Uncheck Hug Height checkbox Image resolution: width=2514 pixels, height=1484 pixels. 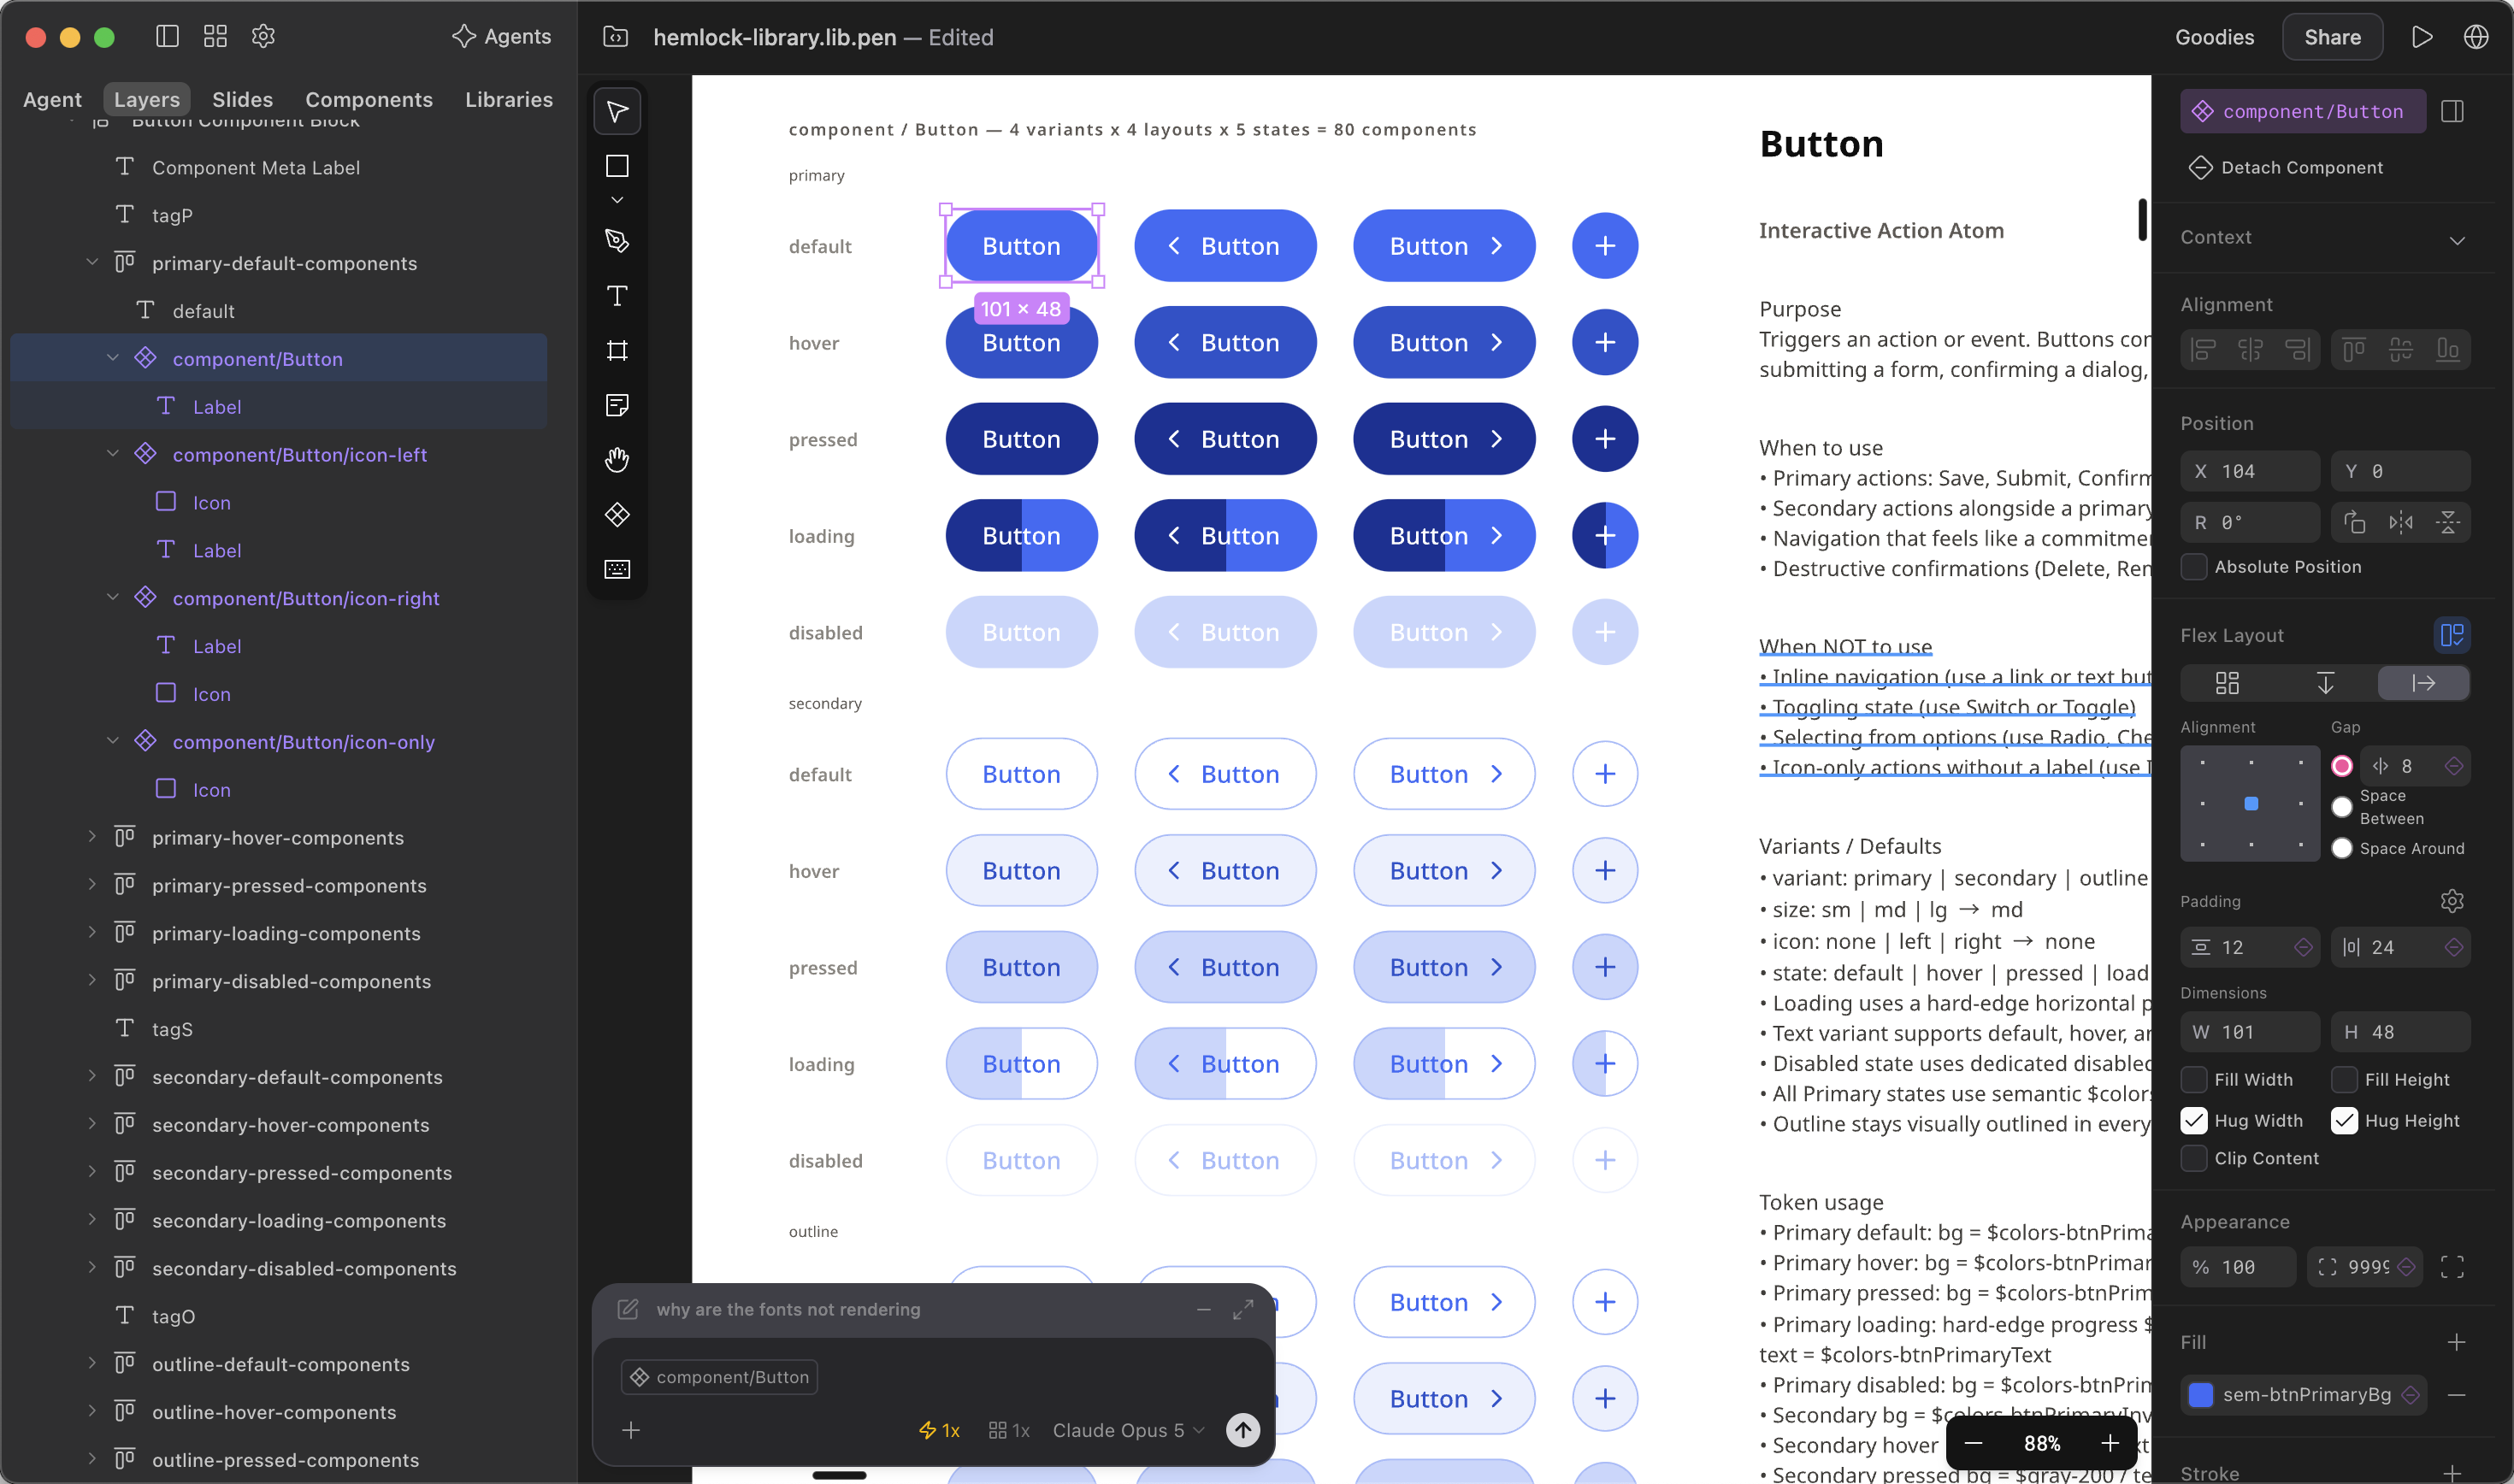[2344, 1120]
